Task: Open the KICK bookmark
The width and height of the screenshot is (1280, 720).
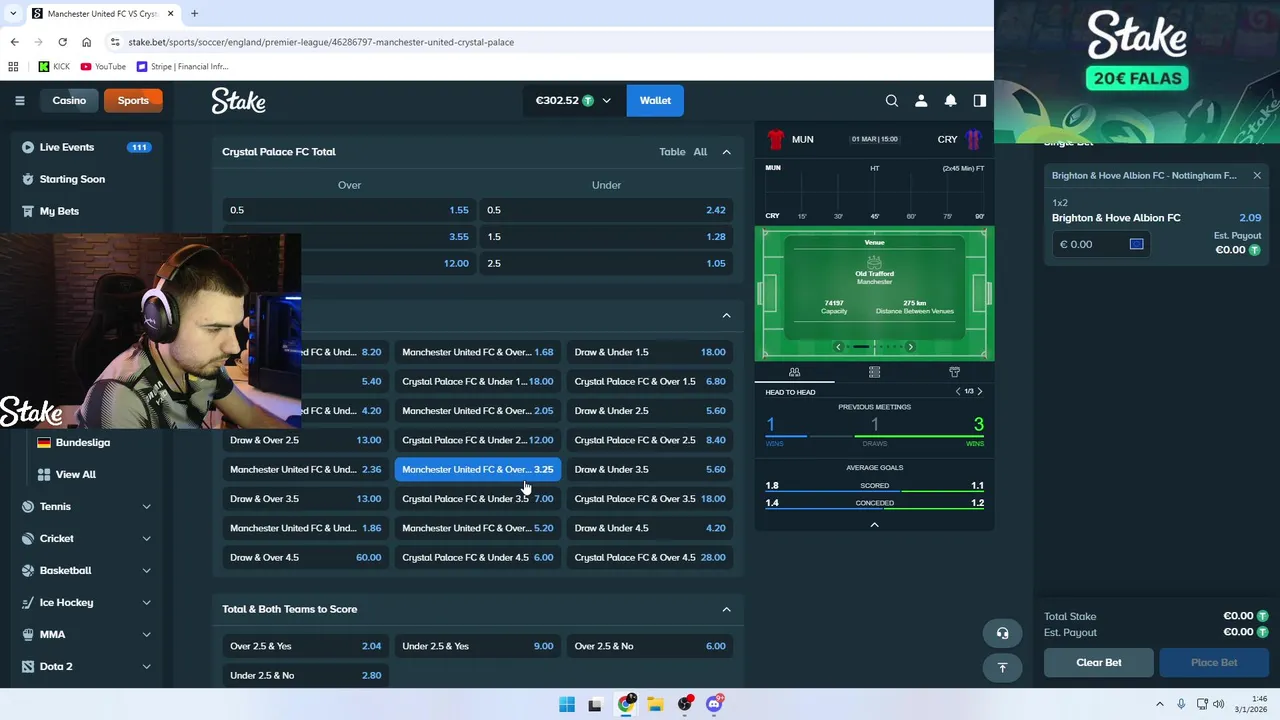Action: [x=54, y=66]
